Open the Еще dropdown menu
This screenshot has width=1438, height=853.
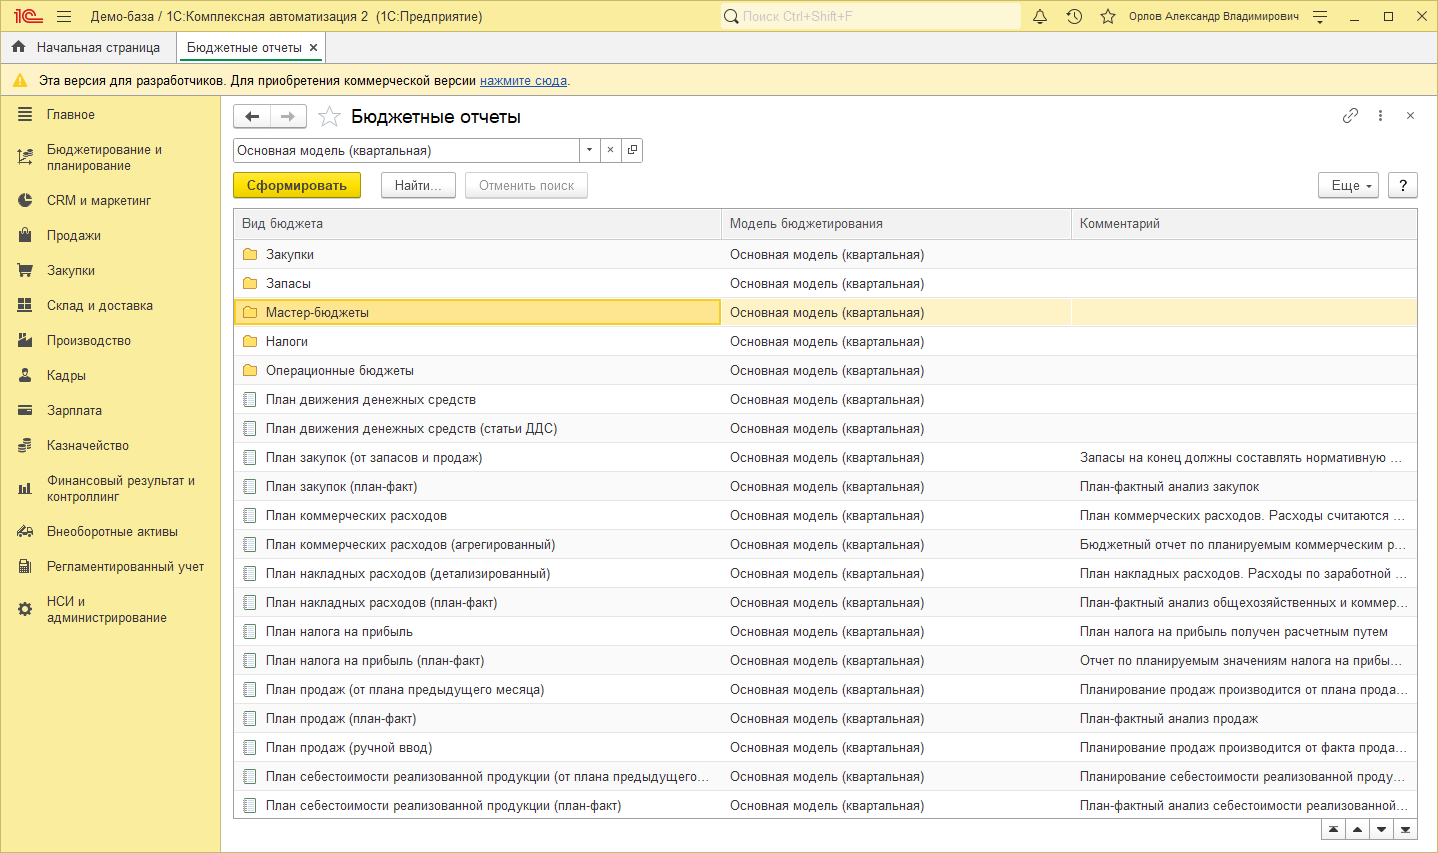tap(1348, 185)
